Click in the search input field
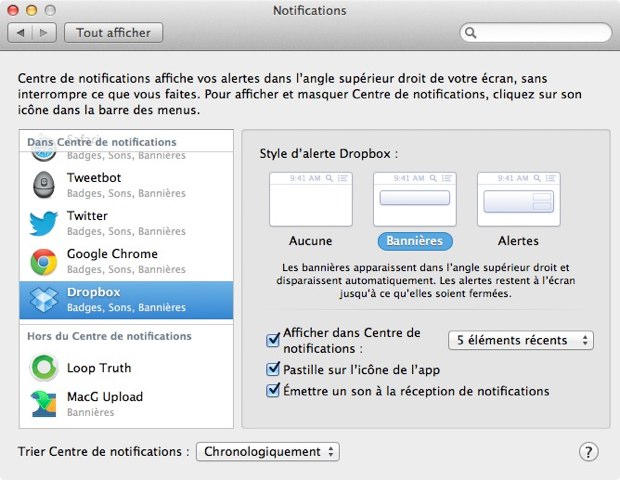This screenshot has width=620, height=480. 536,33
